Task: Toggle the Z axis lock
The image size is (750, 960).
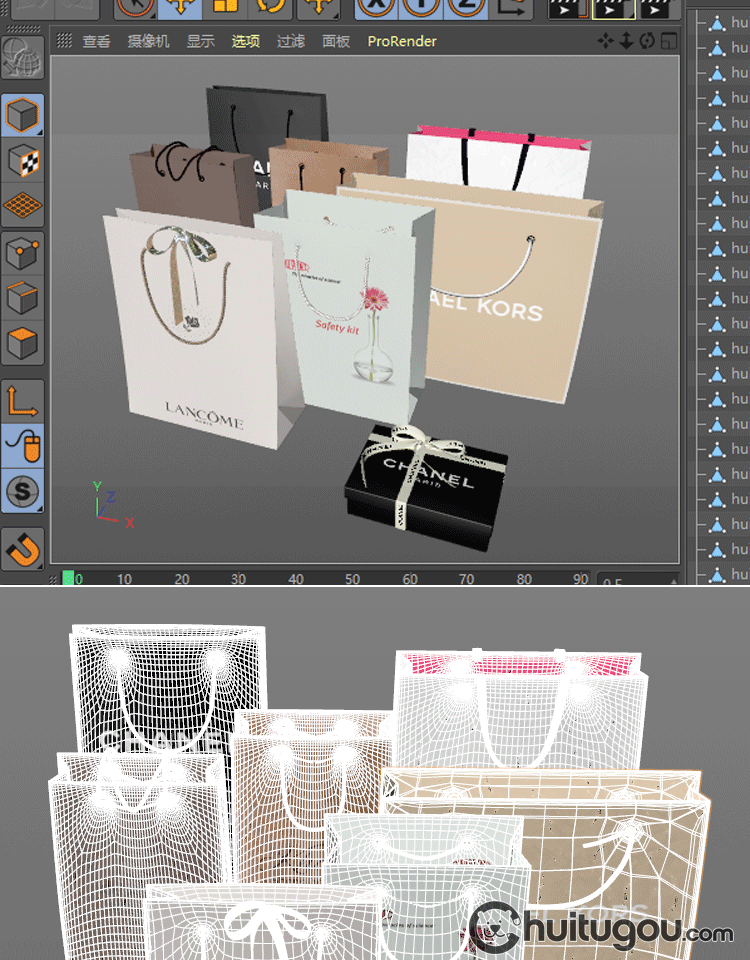Action: [465, 8]
